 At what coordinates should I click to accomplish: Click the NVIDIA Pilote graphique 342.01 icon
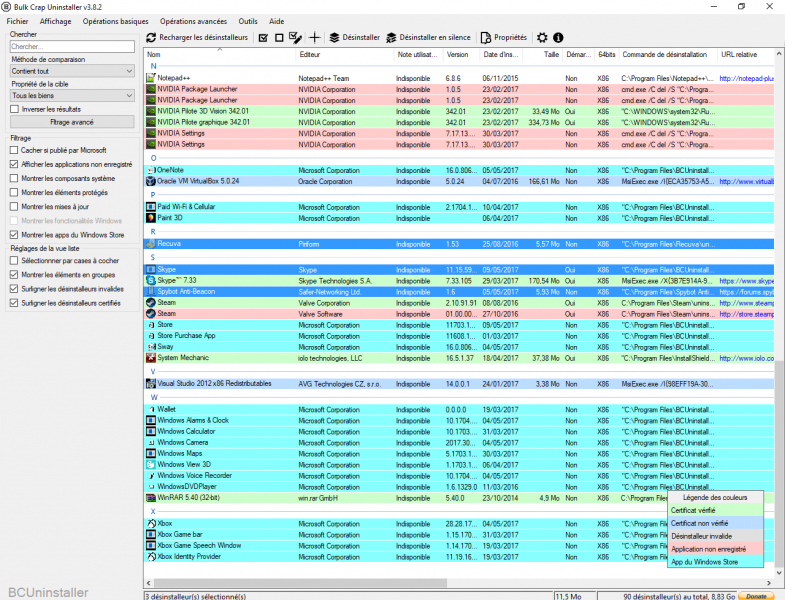[x=151, y=122]
